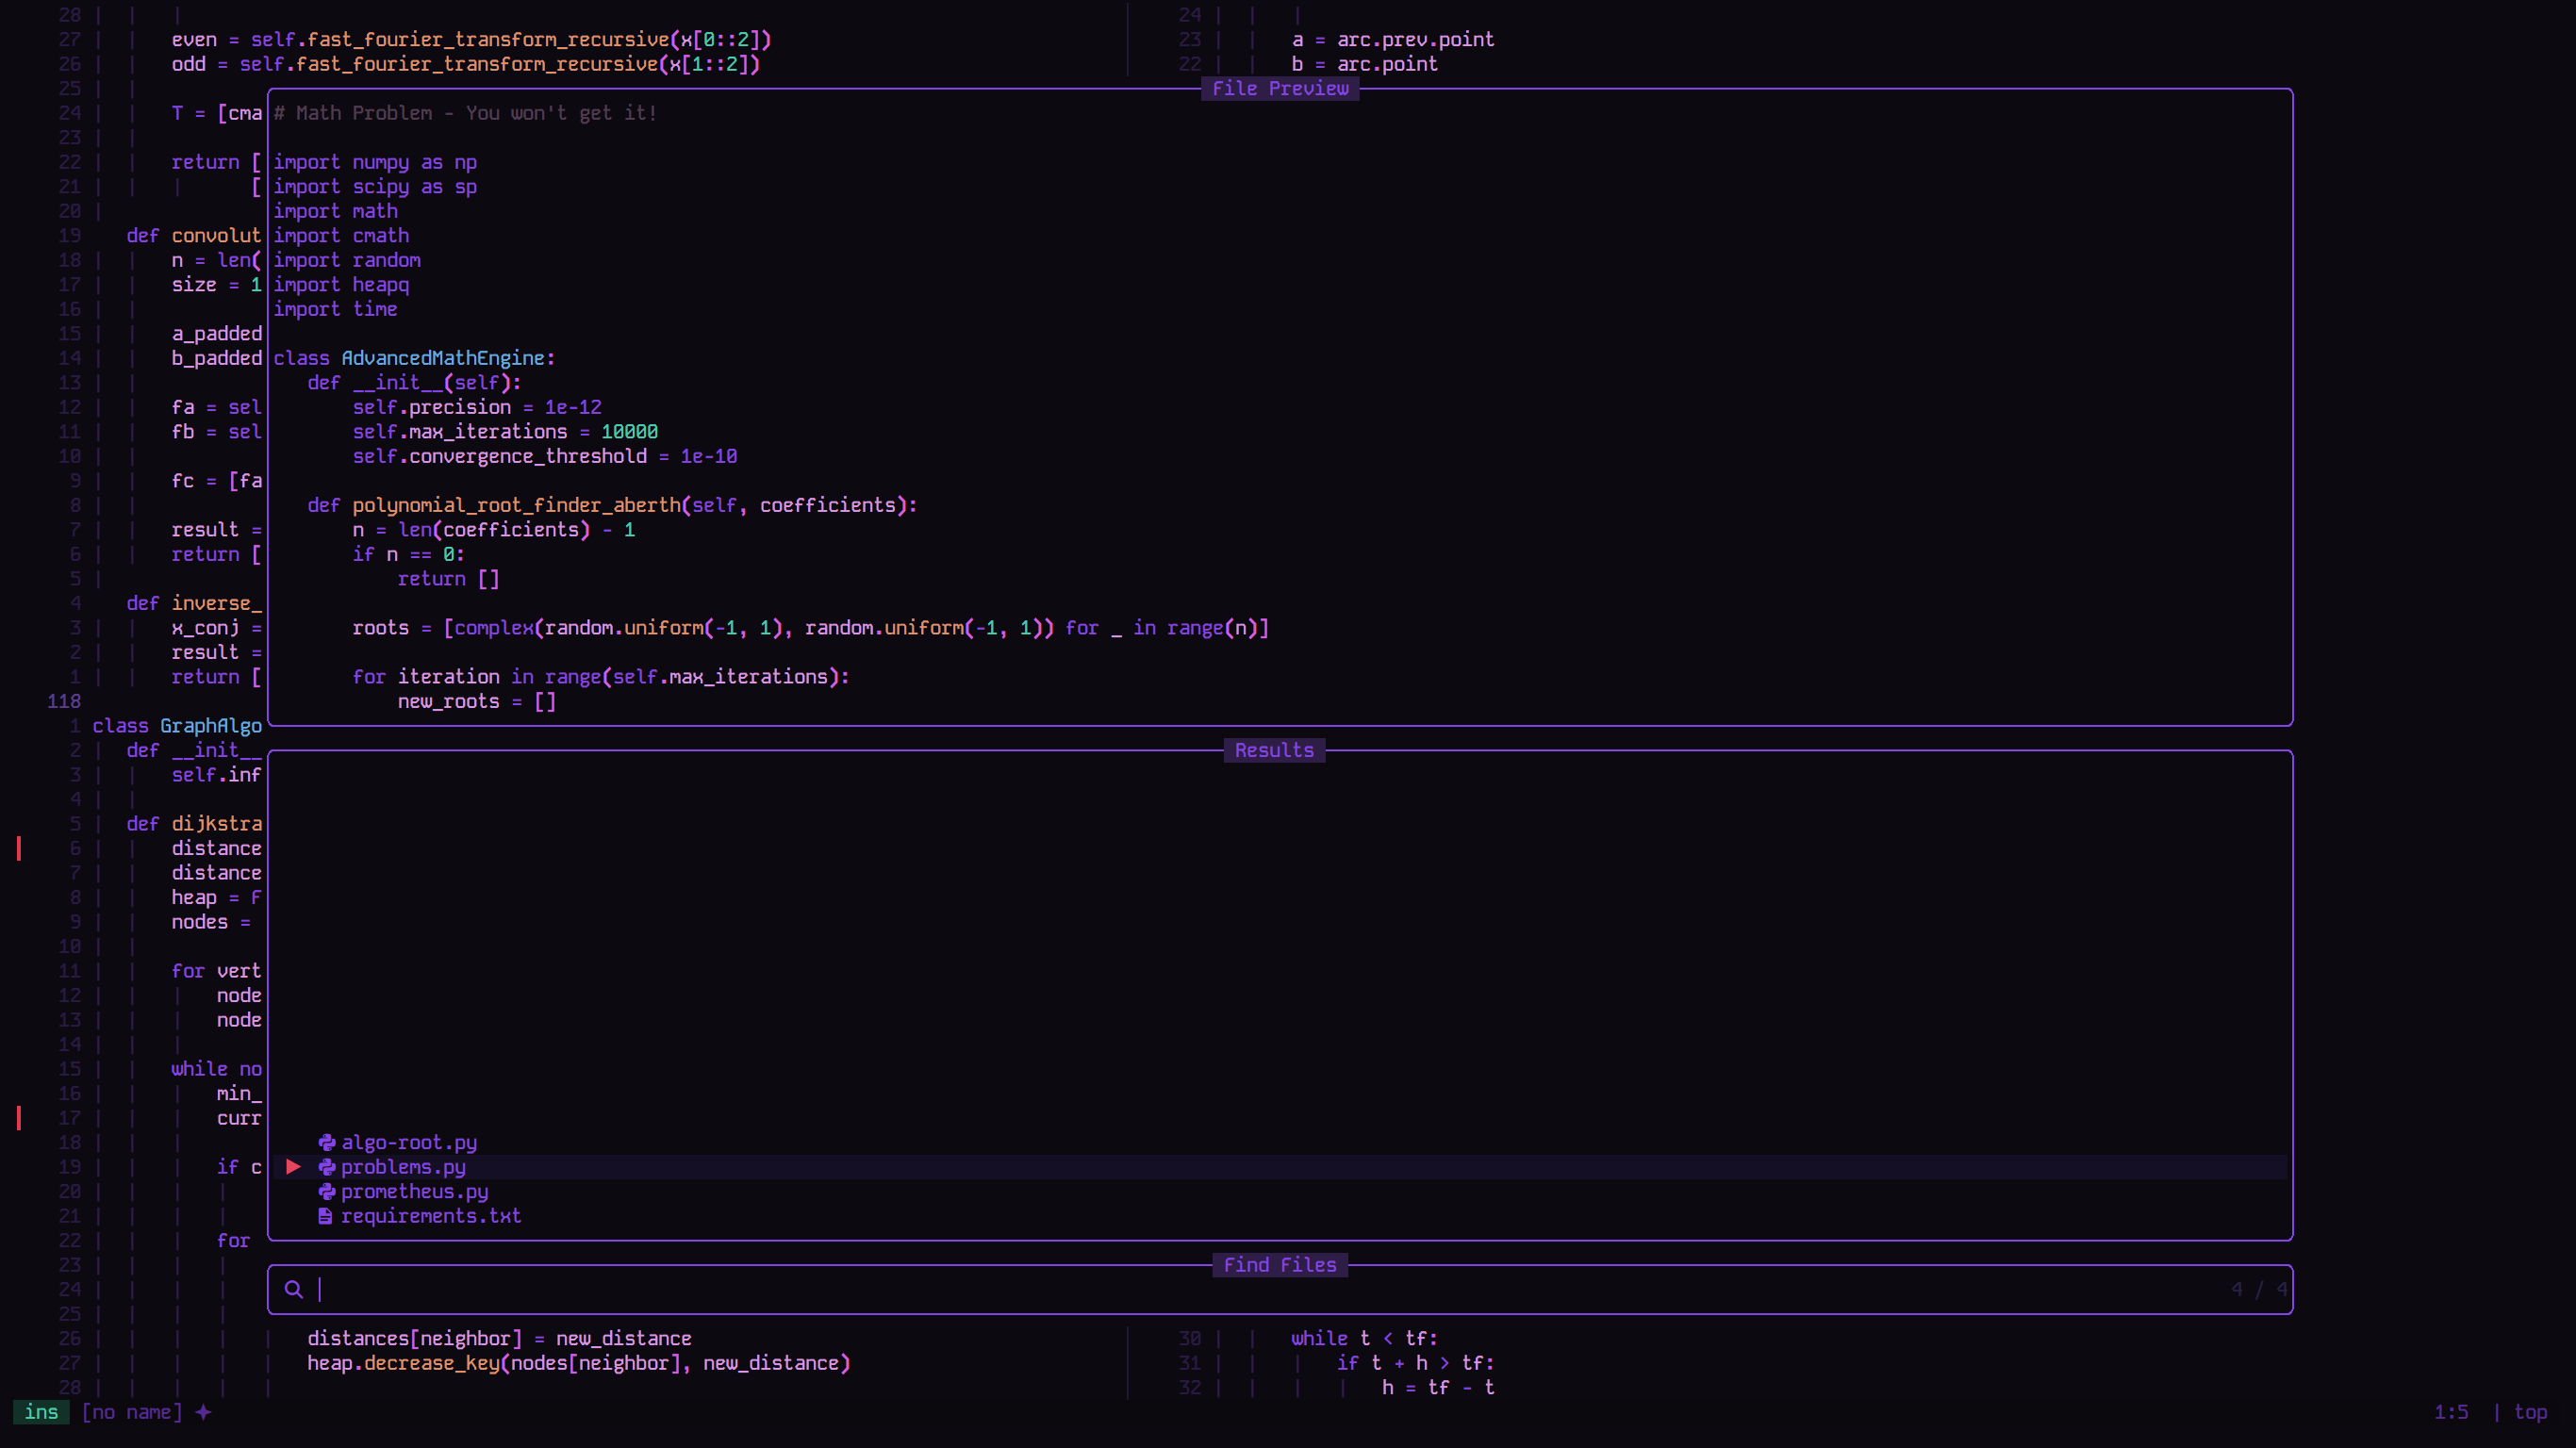Click the Python icon beside problems.py
The height and width of the screenshot is (1448, 2576).
coord(326,1167)
